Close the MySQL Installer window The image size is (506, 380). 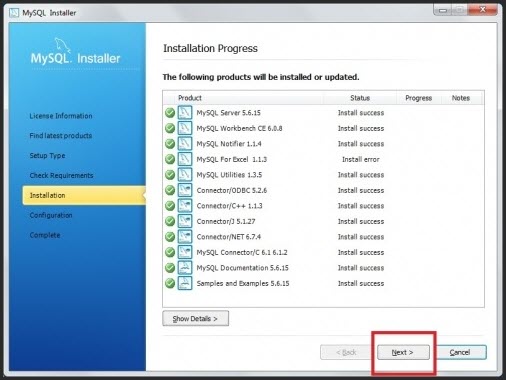coord(482,10)
